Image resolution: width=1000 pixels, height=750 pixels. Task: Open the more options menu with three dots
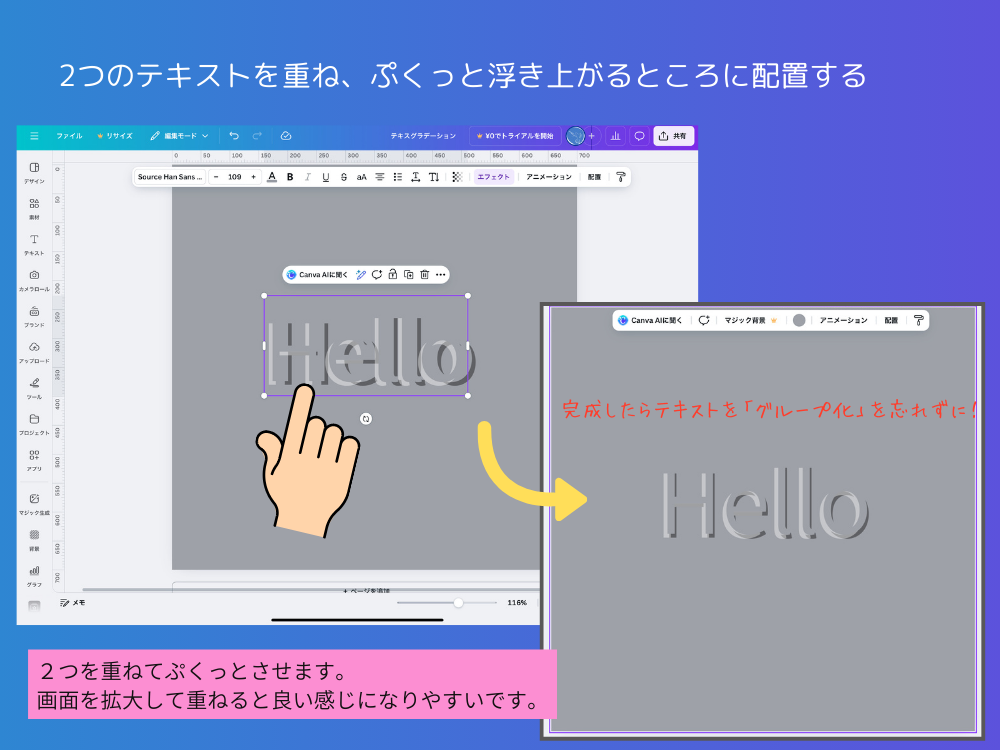[x=440, y=274]
